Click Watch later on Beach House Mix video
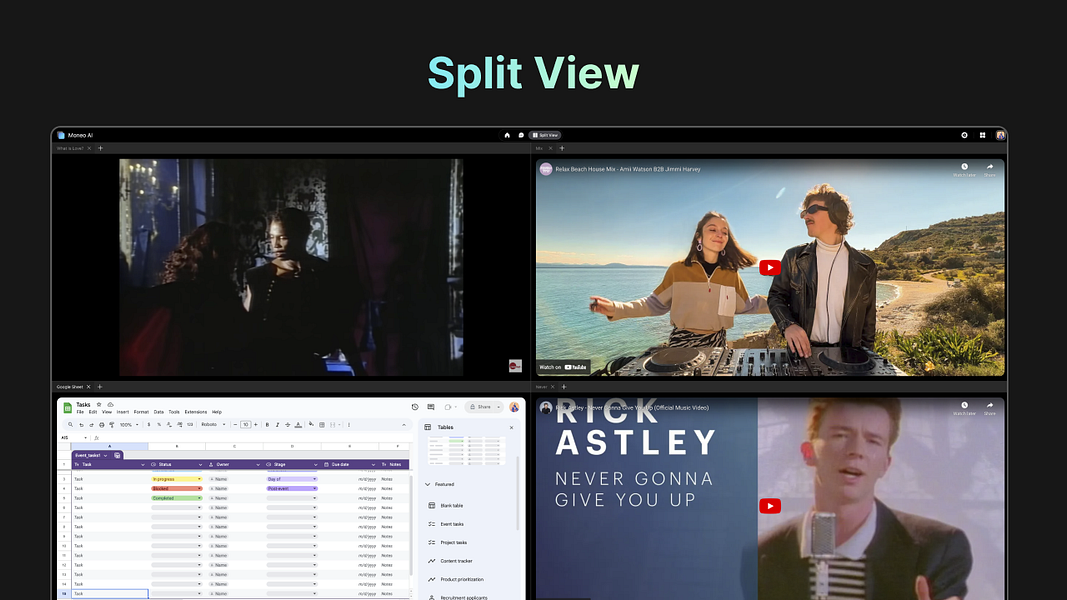The height and width of the screenshot is (600, 1067). [x=964, y=169]
